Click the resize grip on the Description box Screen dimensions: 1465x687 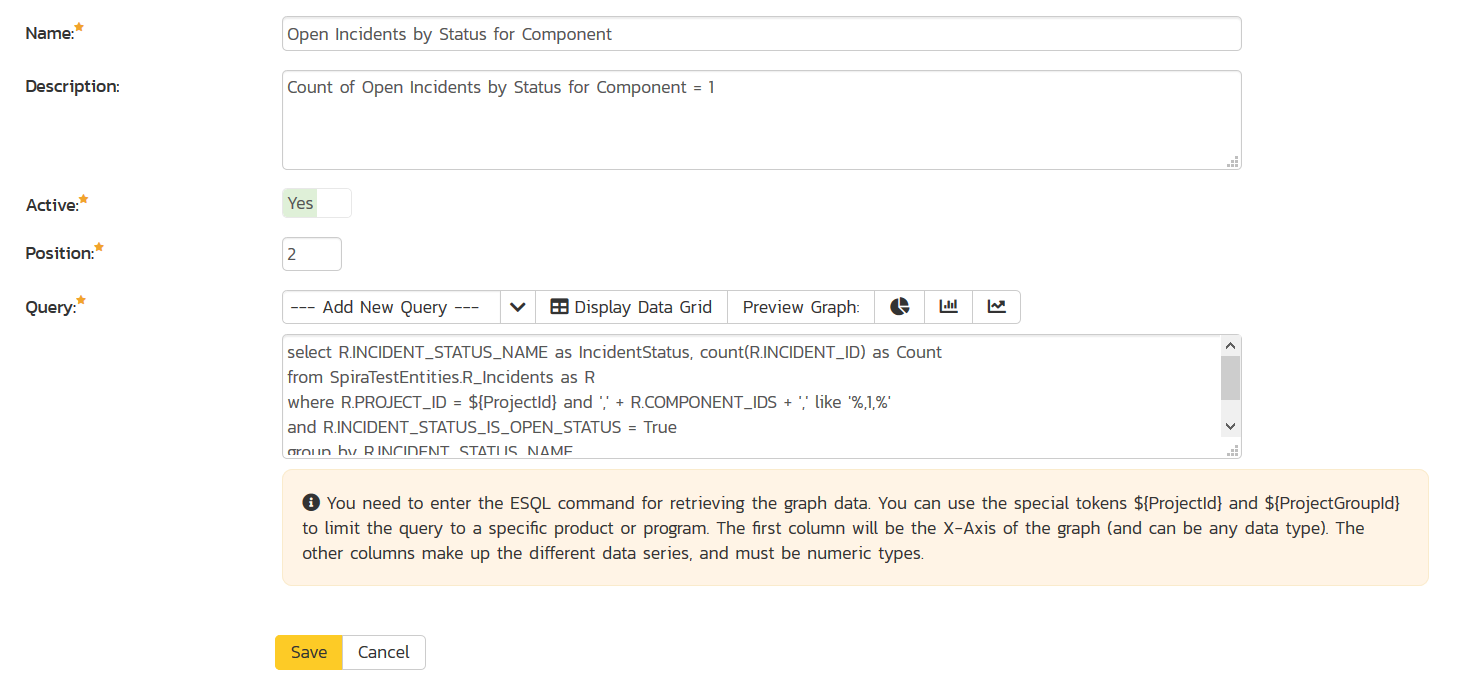tap(1233, 161)
